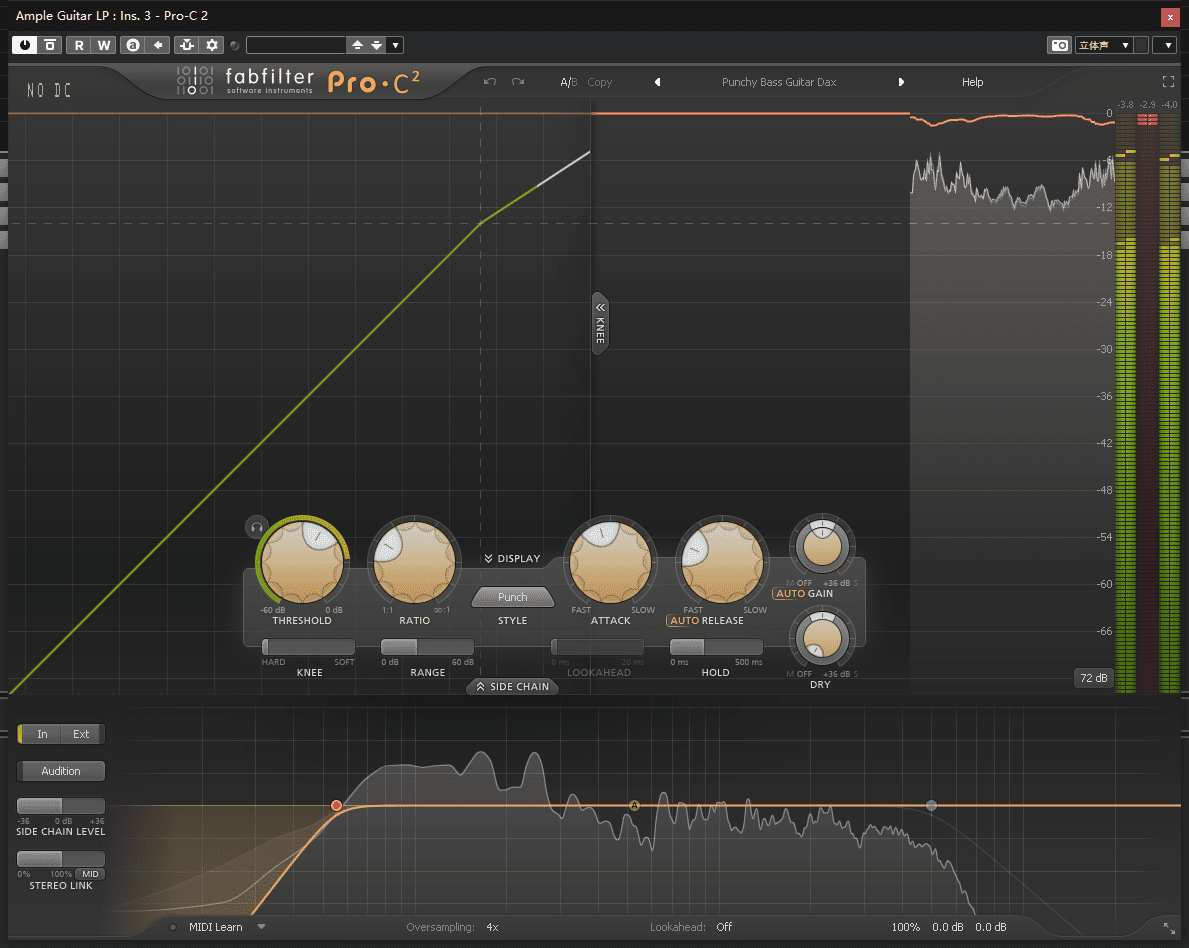Click the 100% mix value
The image size is (1189, 948).
tap(905, 927)
